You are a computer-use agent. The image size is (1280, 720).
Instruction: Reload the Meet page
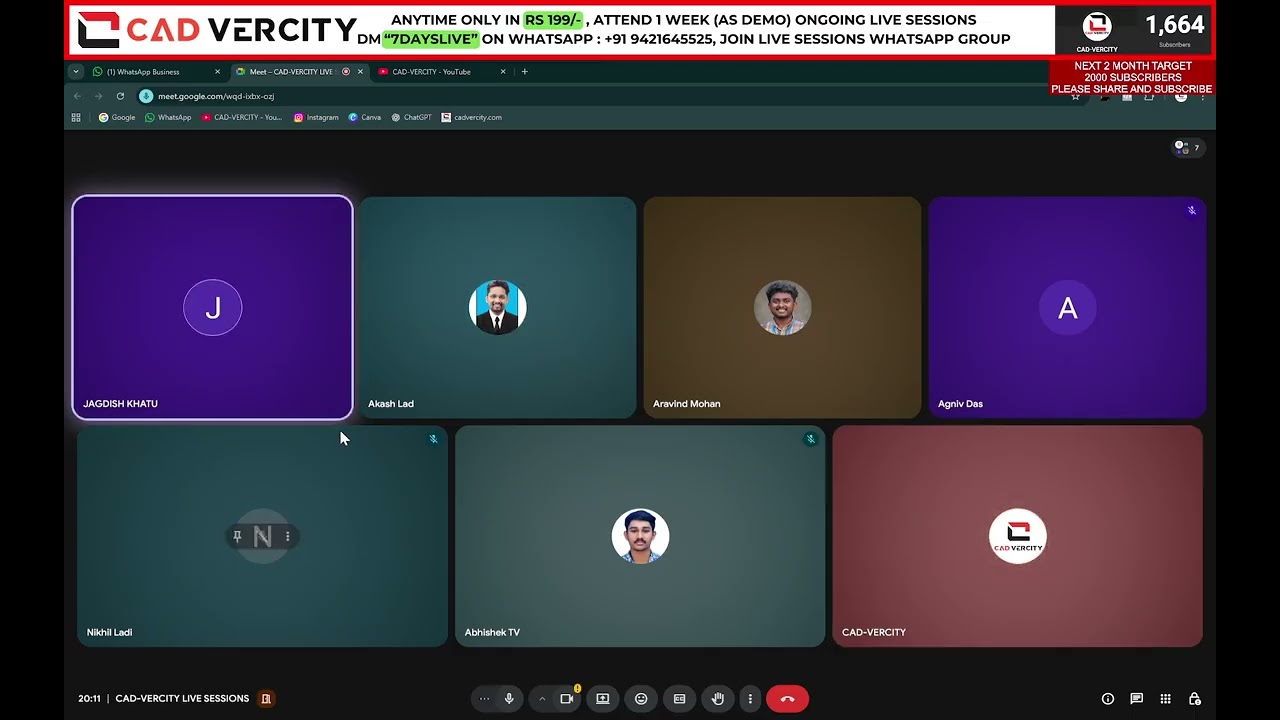(x=120, y=96)
